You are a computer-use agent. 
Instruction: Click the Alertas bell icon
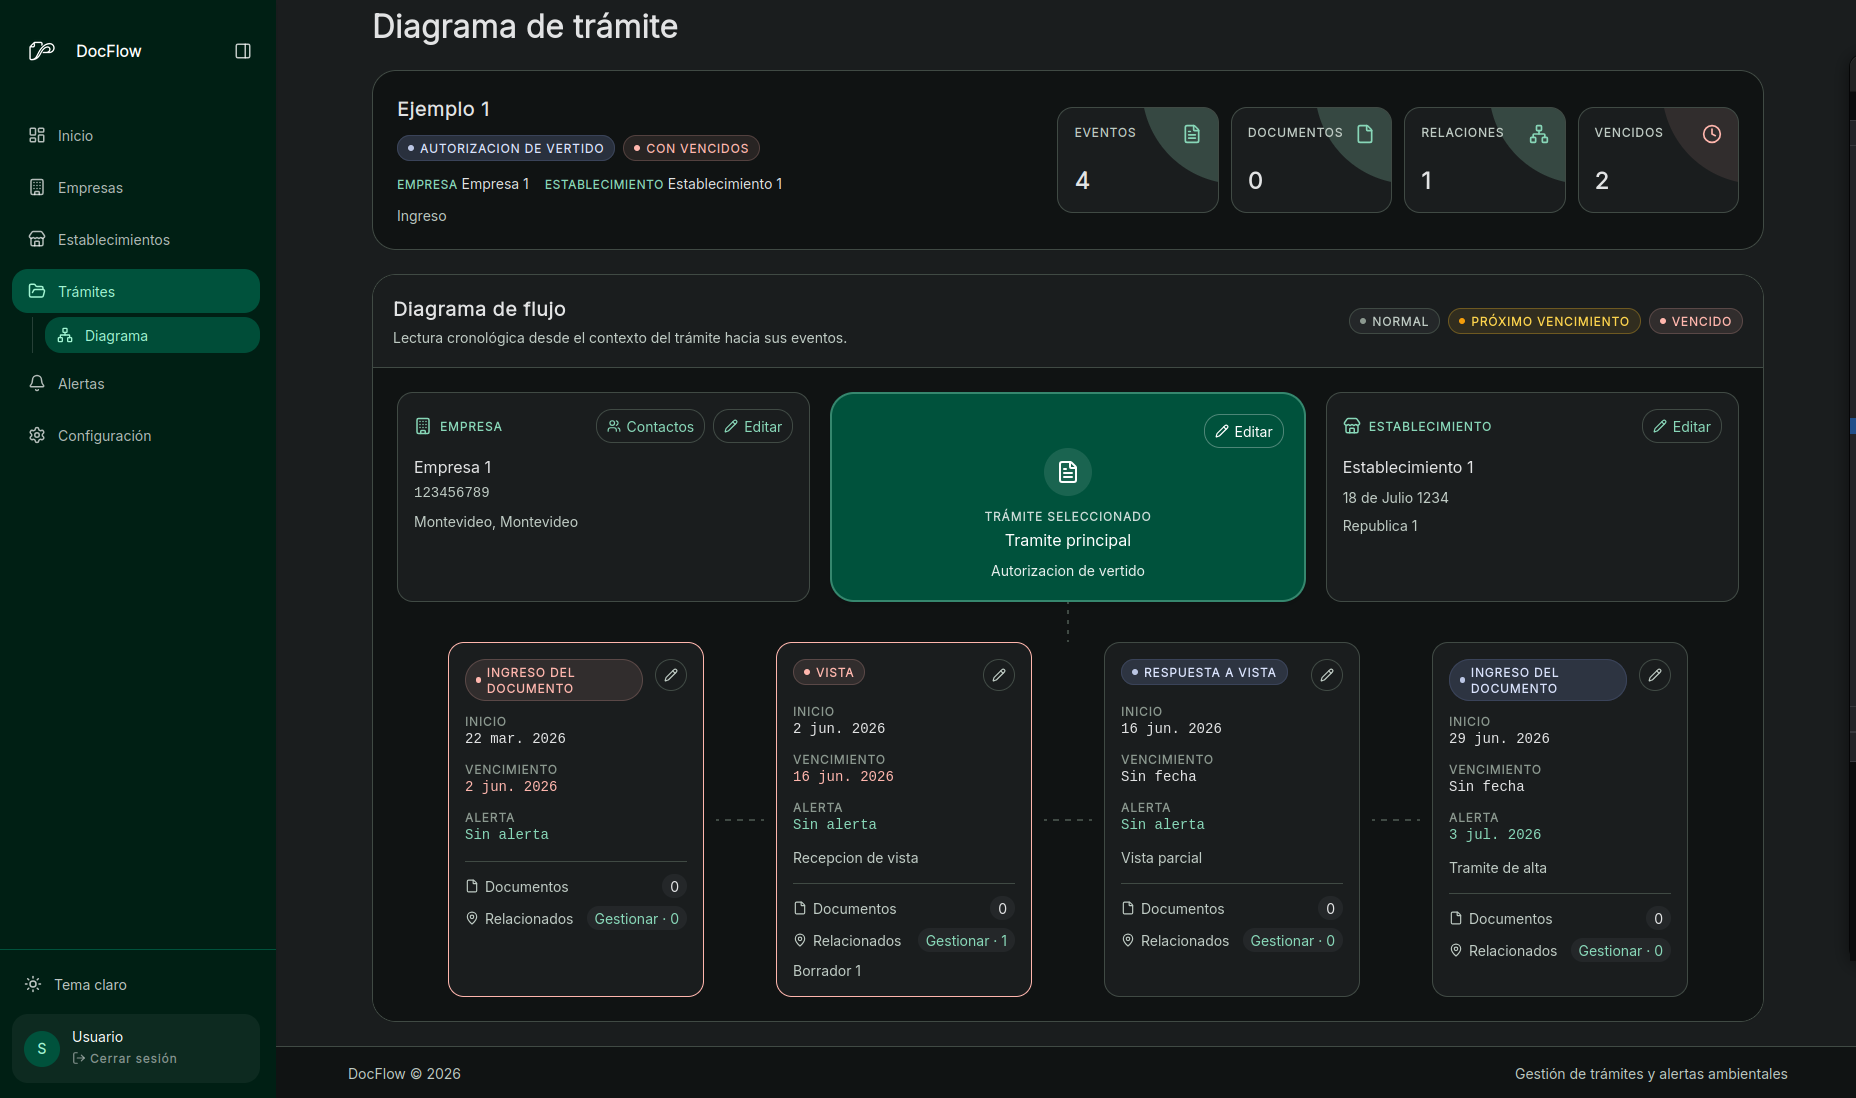coord(37,383)
